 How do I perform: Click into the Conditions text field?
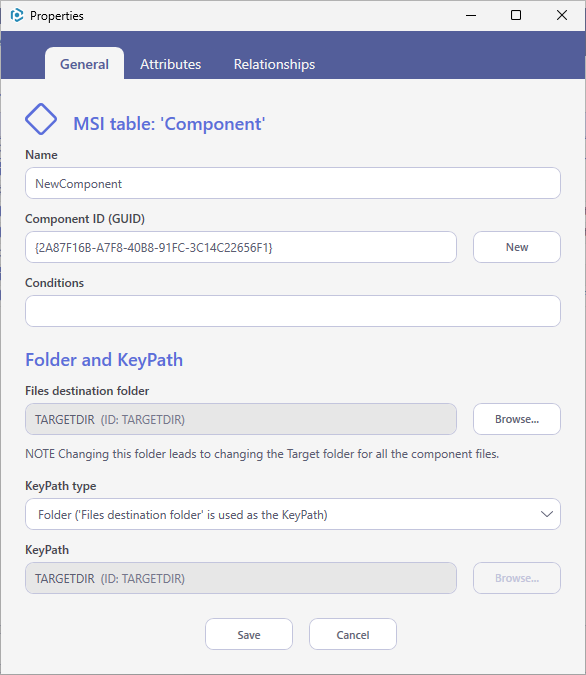point(293,311)
